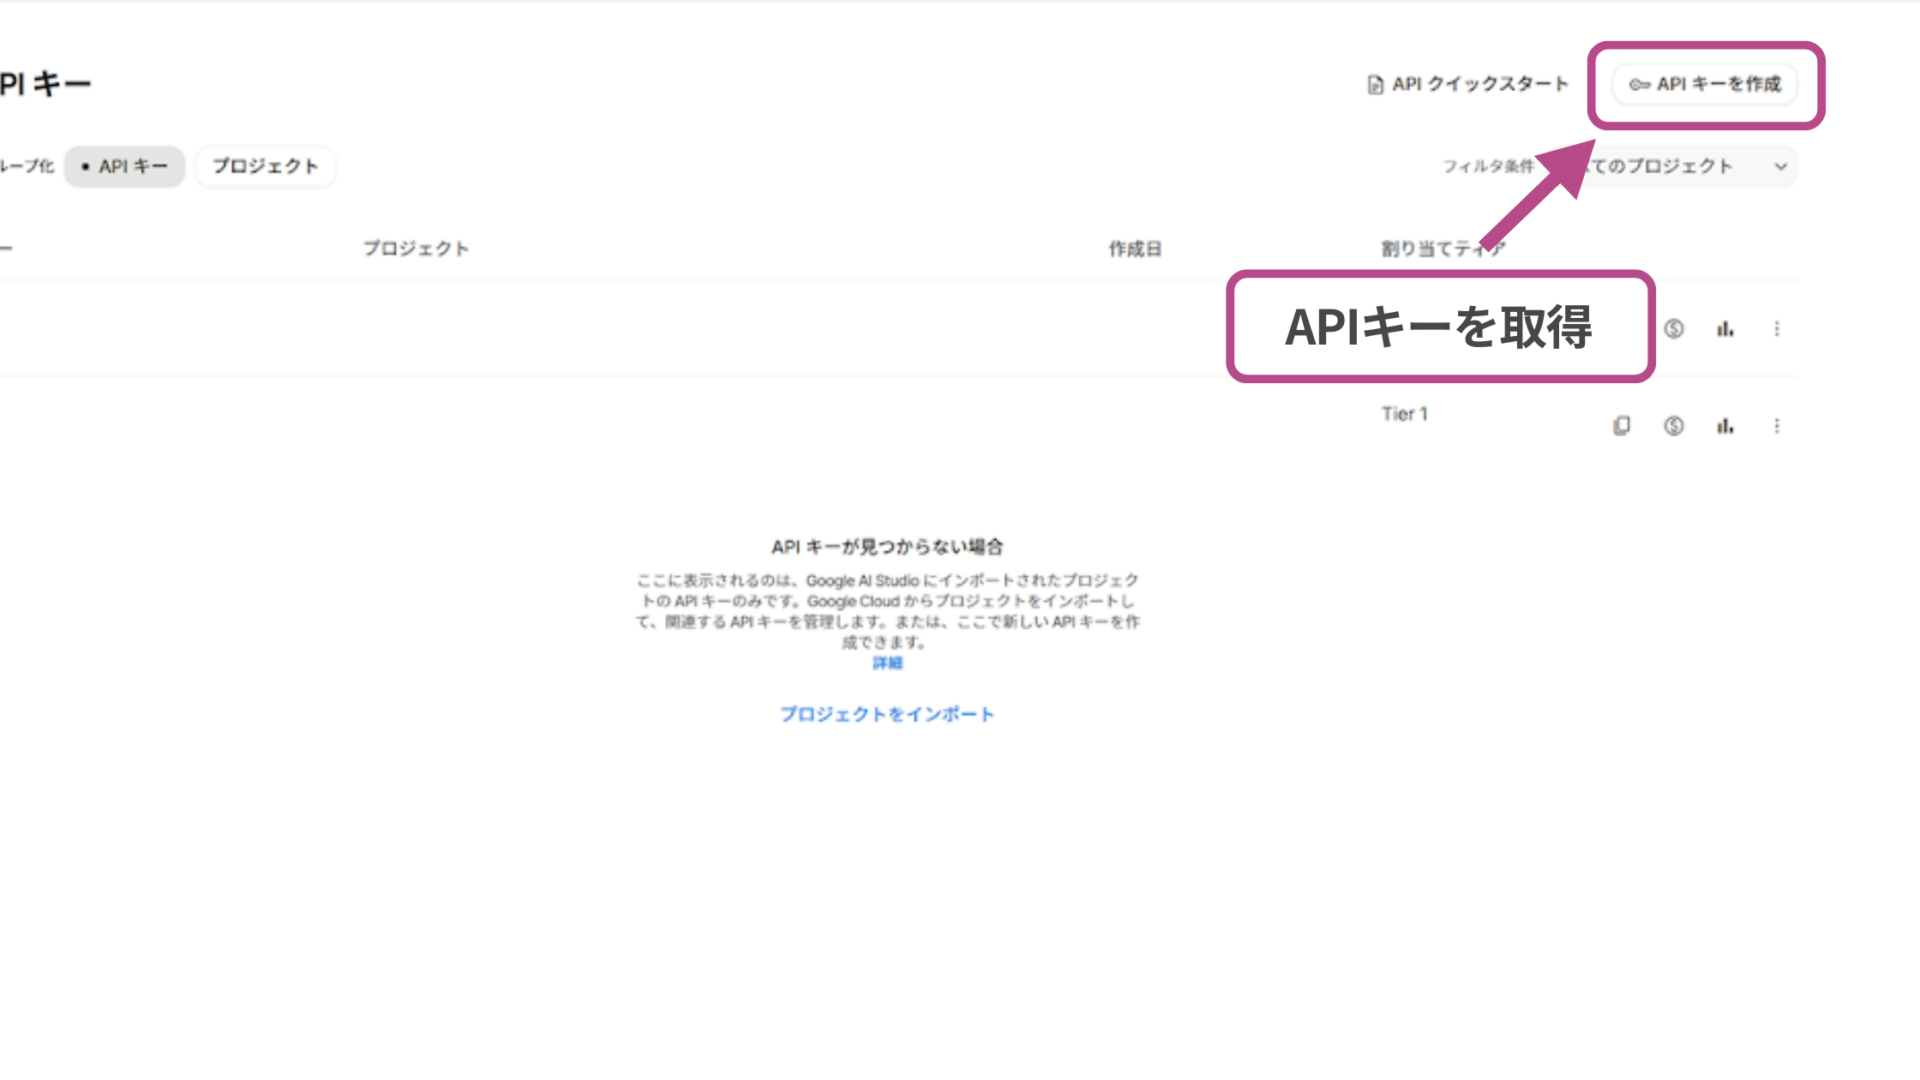
Task: Switch grouping to API キー
Action: pos(124,166)
